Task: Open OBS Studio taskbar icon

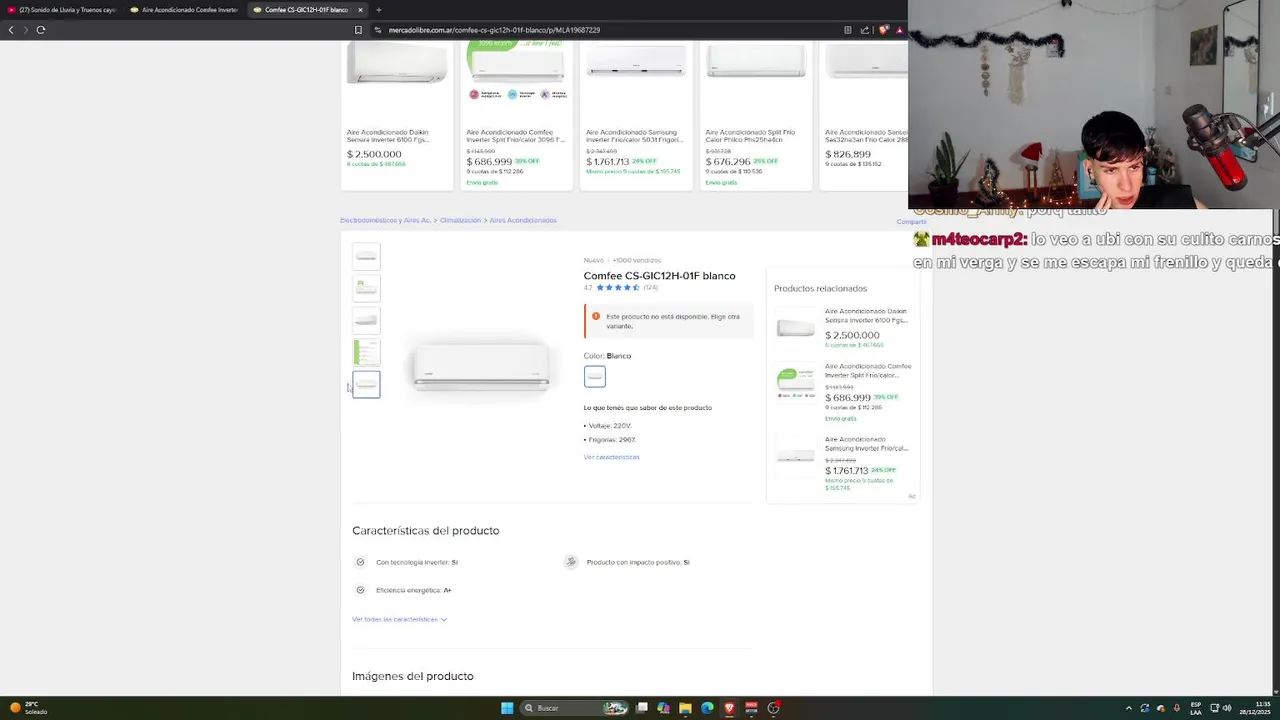Action: [773, 708]
